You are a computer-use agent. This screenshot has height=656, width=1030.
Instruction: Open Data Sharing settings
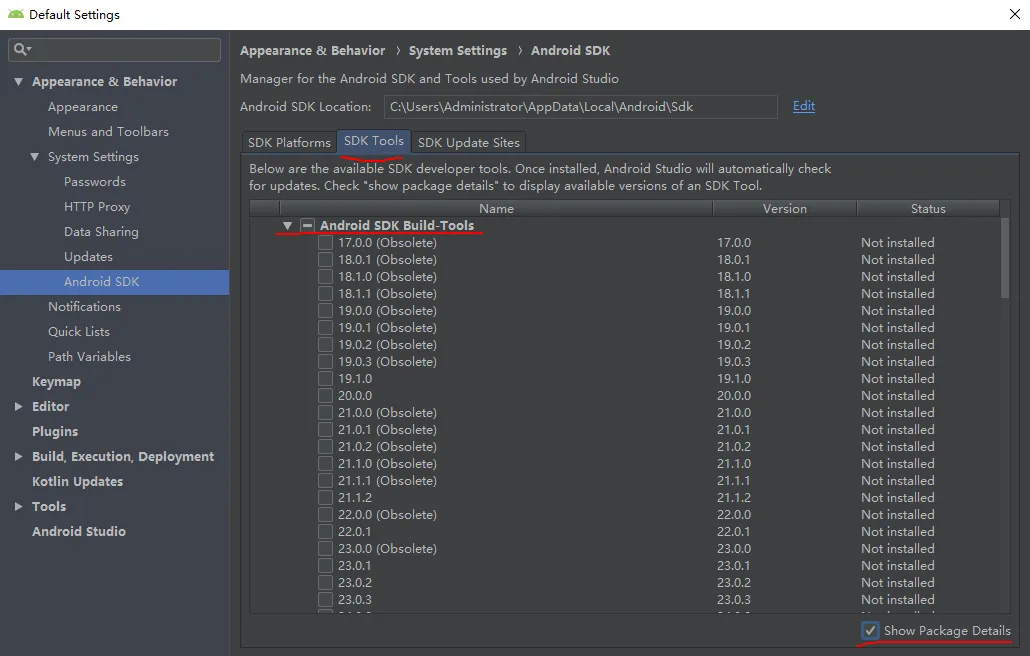(101, 231)
